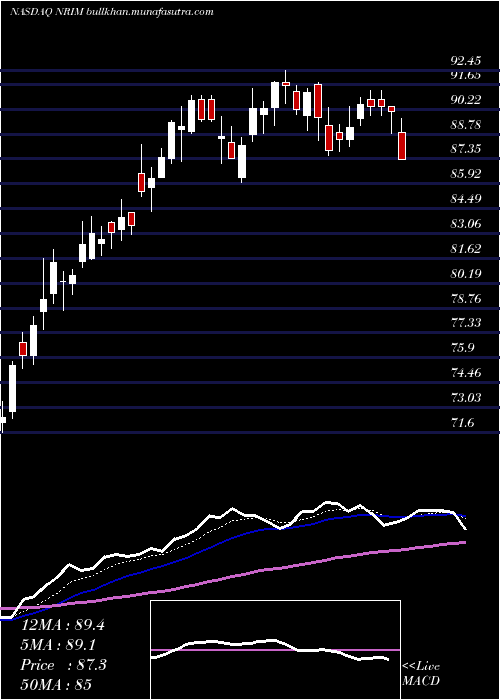500x700 pixels.
Task: Click the 77.33 price axis label
Action: [x=466, y=322]
